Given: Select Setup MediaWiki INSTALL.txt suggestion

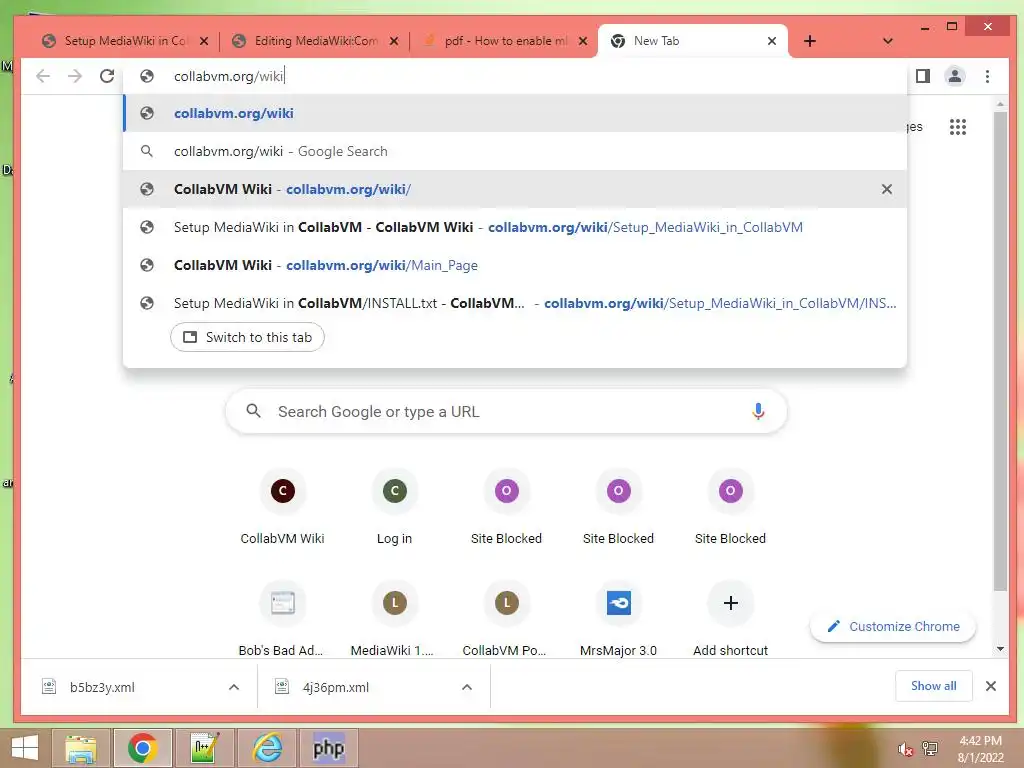Looking at the screenshot, I should point(515,303).
